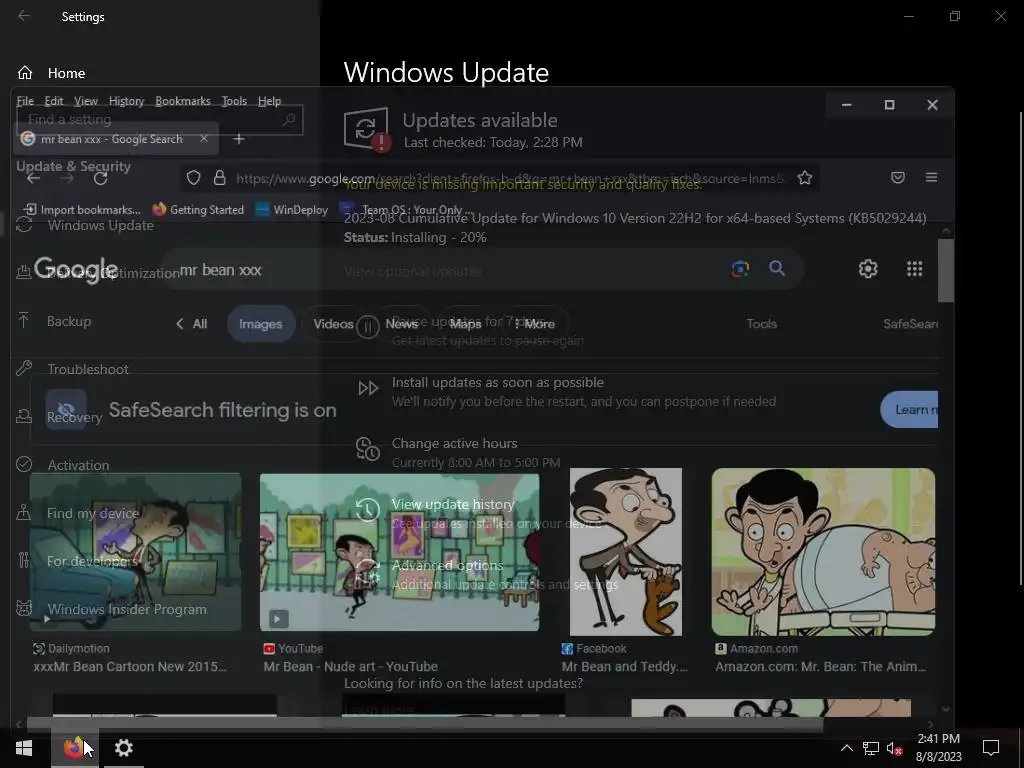The width and height of the screenshot is (1024, 768).
Task: Open the Windows Start menu
Action: (24, 748)
